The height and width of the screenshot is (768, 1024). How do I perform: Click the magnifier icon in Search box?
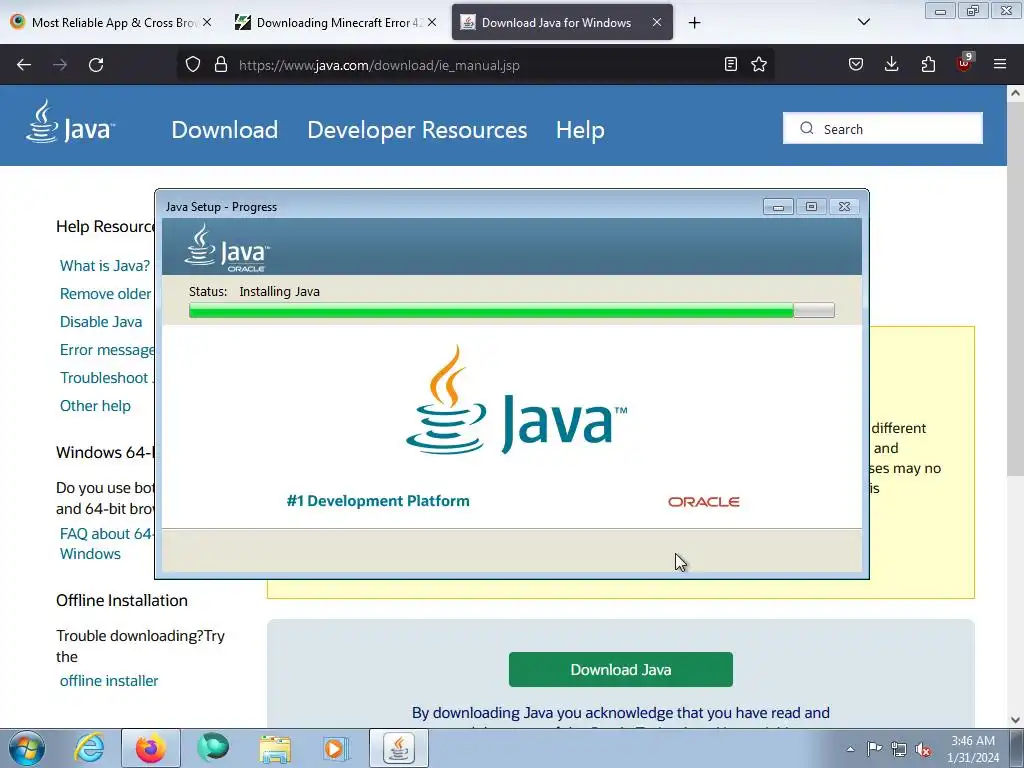pos(807,129)
